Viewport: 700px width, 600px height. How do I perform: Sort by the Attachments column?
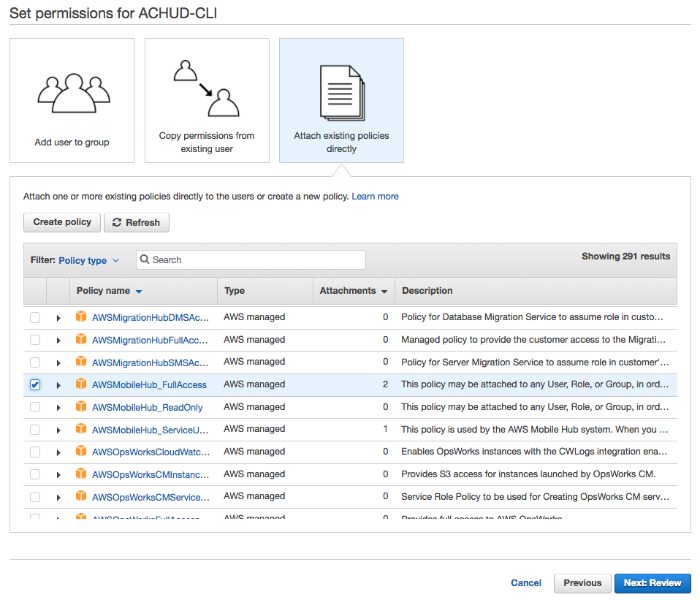tap(353, 291)
